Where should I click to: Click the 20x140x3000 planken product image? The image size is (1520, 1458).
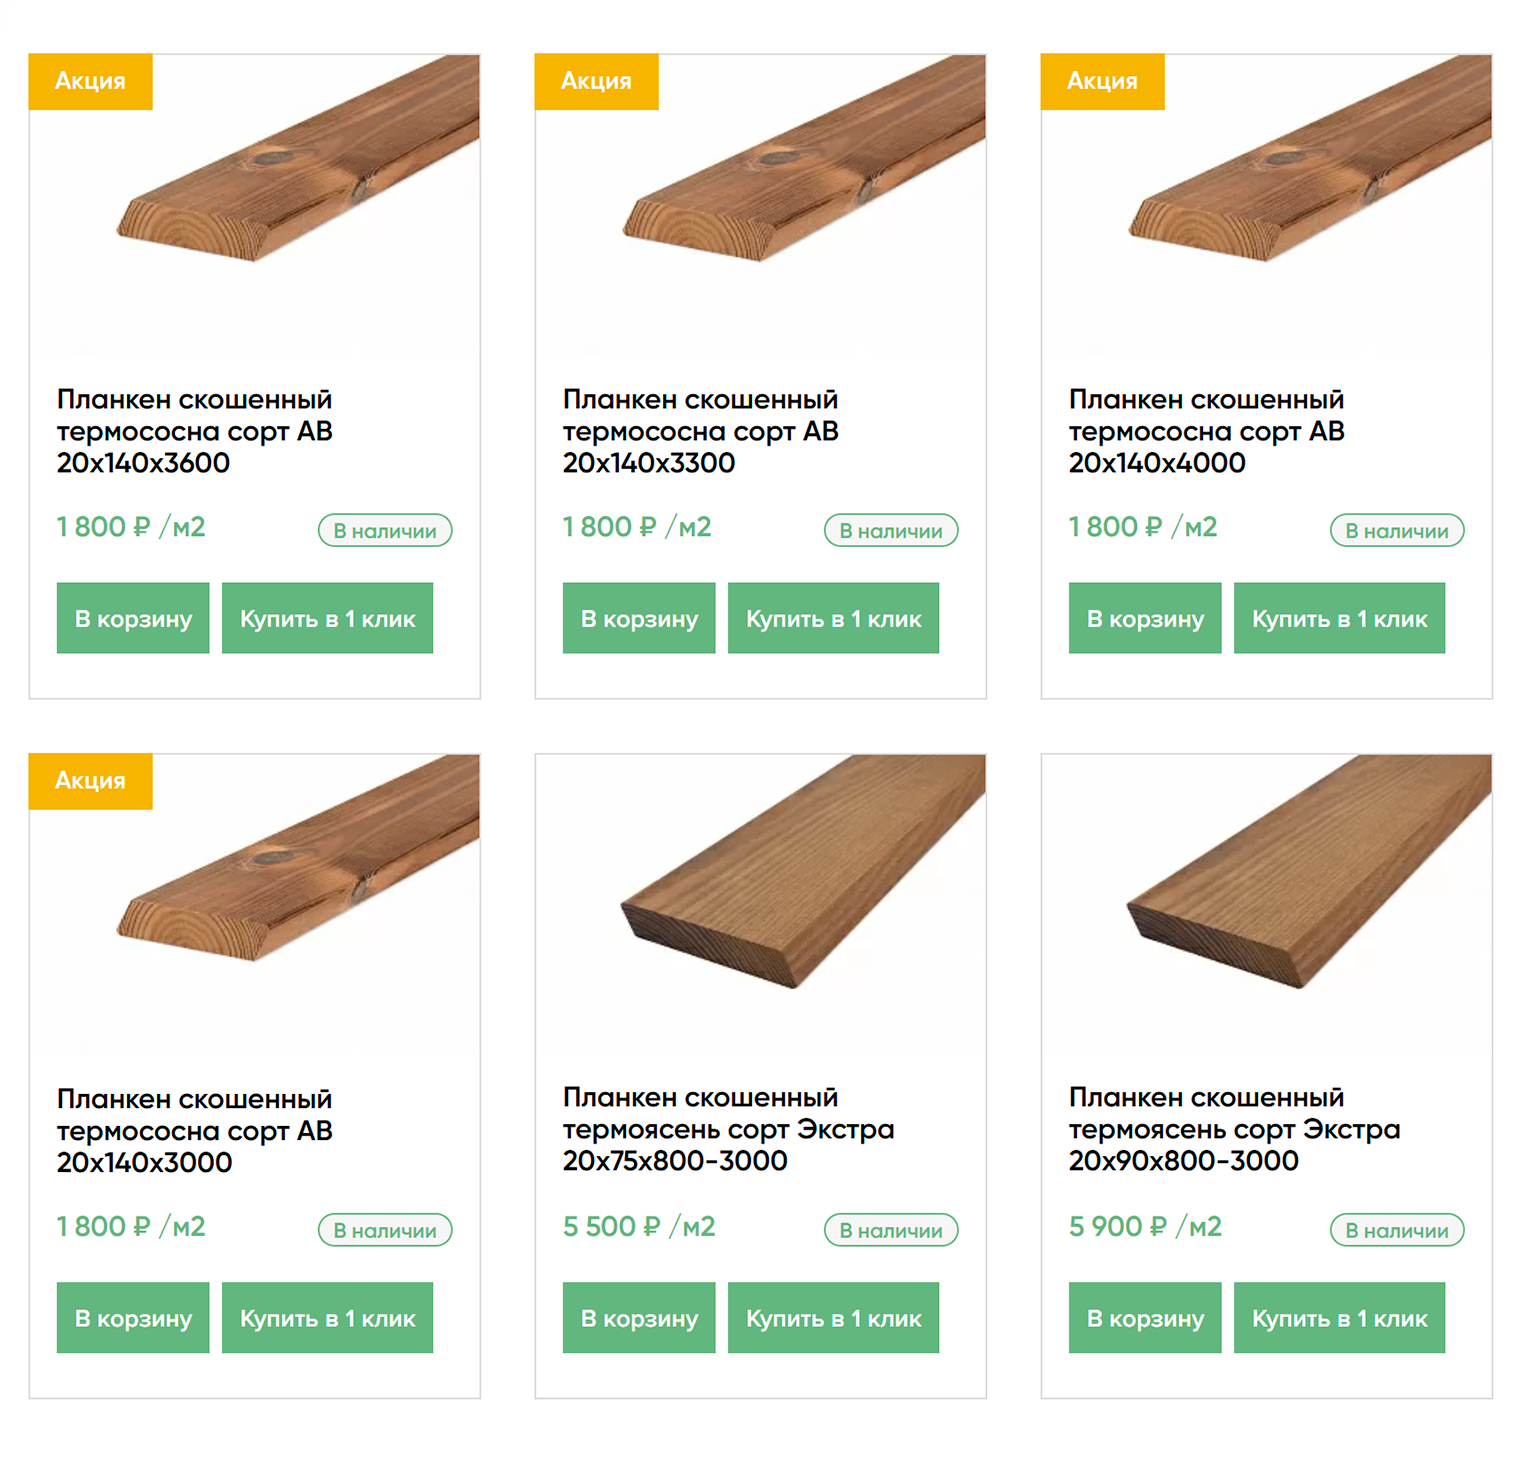(x=255, y=905)
